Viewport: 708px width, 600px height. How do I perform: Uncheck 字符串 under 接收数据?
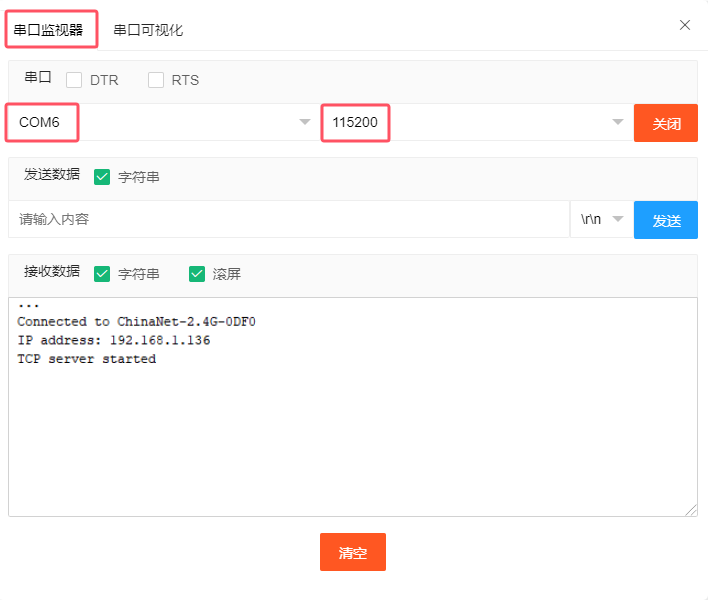point(102,274)
